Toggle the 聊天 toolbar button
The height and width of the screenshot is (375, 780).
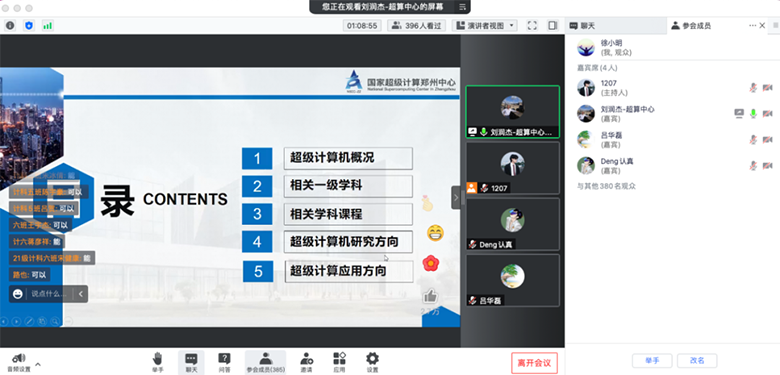[192, 363]
